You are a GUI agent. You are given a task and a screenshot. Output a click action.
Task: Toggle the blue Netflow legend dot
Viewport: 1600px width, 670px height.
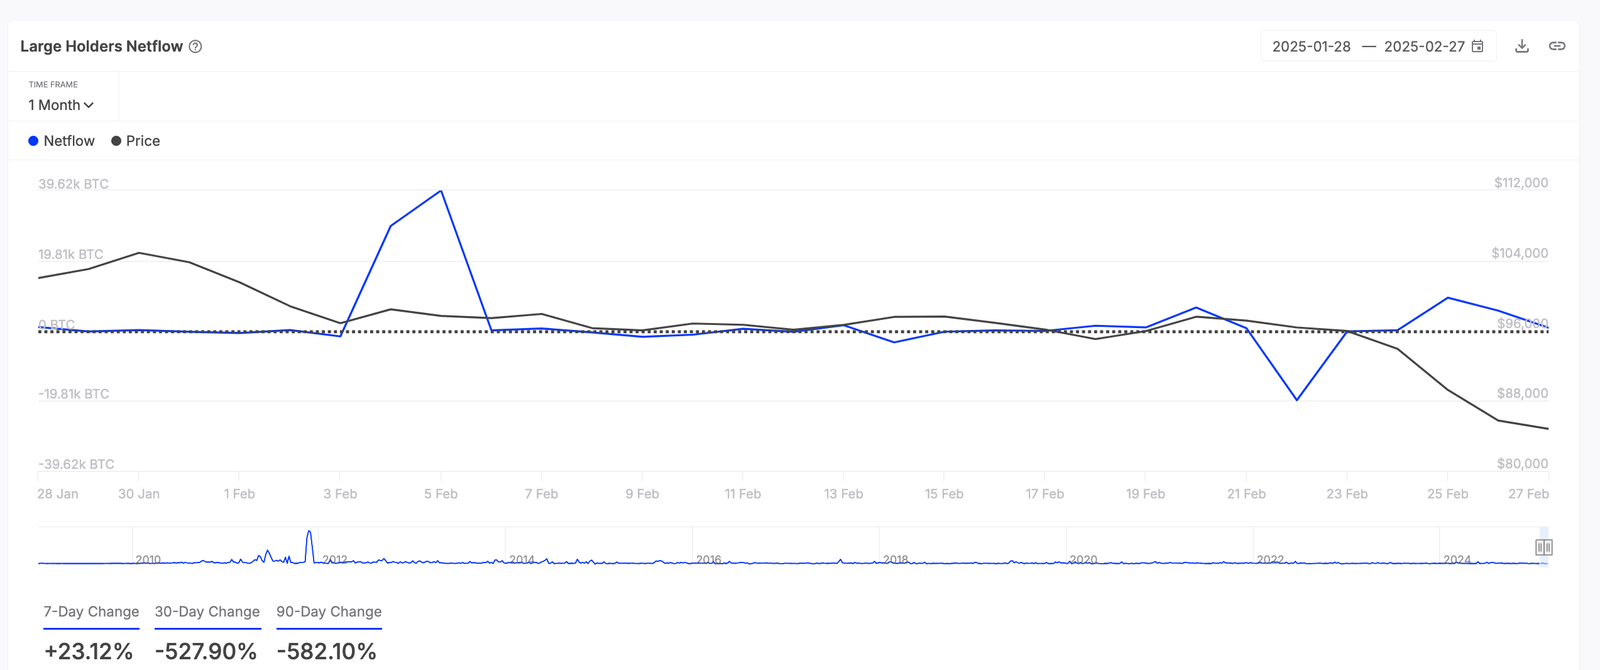click(x=33, y=141)
